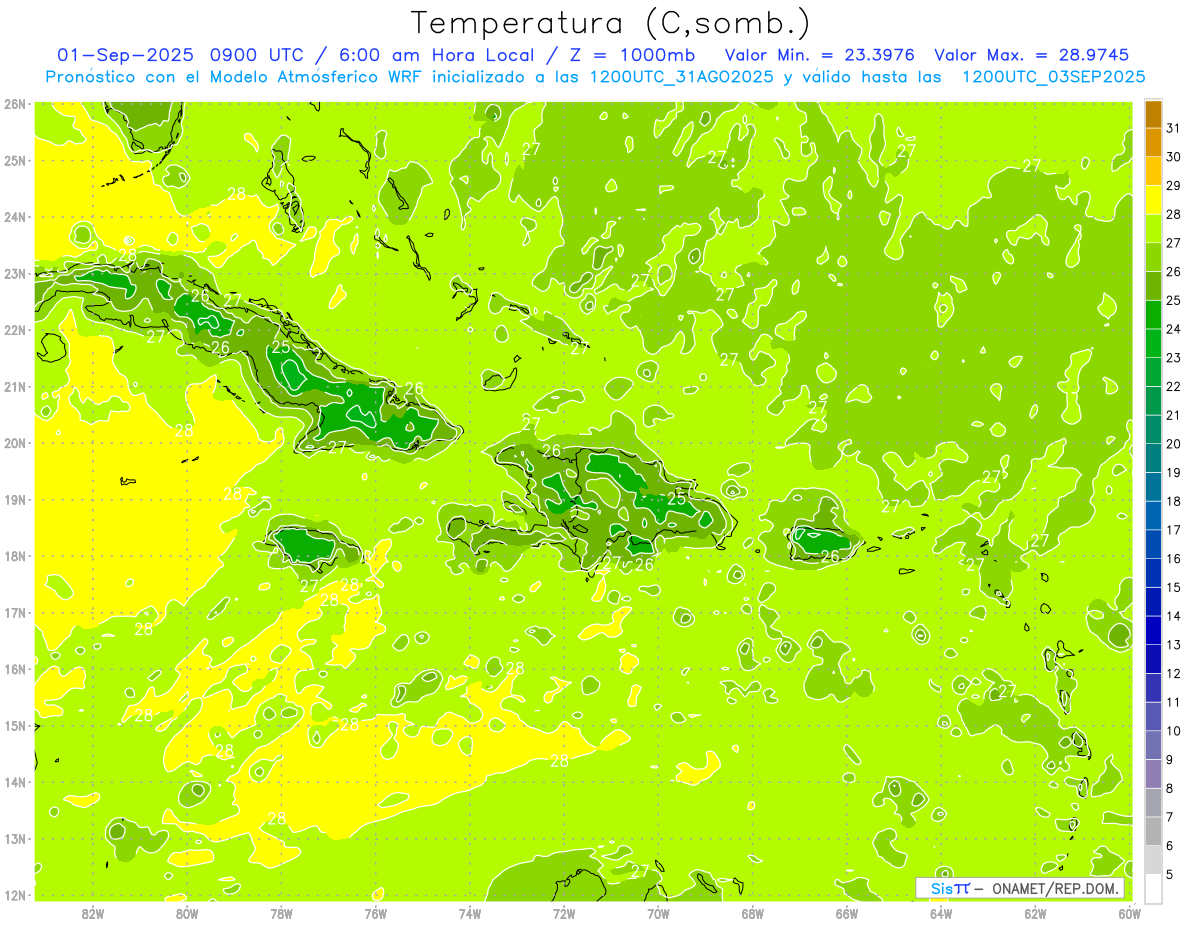Click the longitude axis label "72W"
The width and height of the screenshot is (1200, 927).
564,912
